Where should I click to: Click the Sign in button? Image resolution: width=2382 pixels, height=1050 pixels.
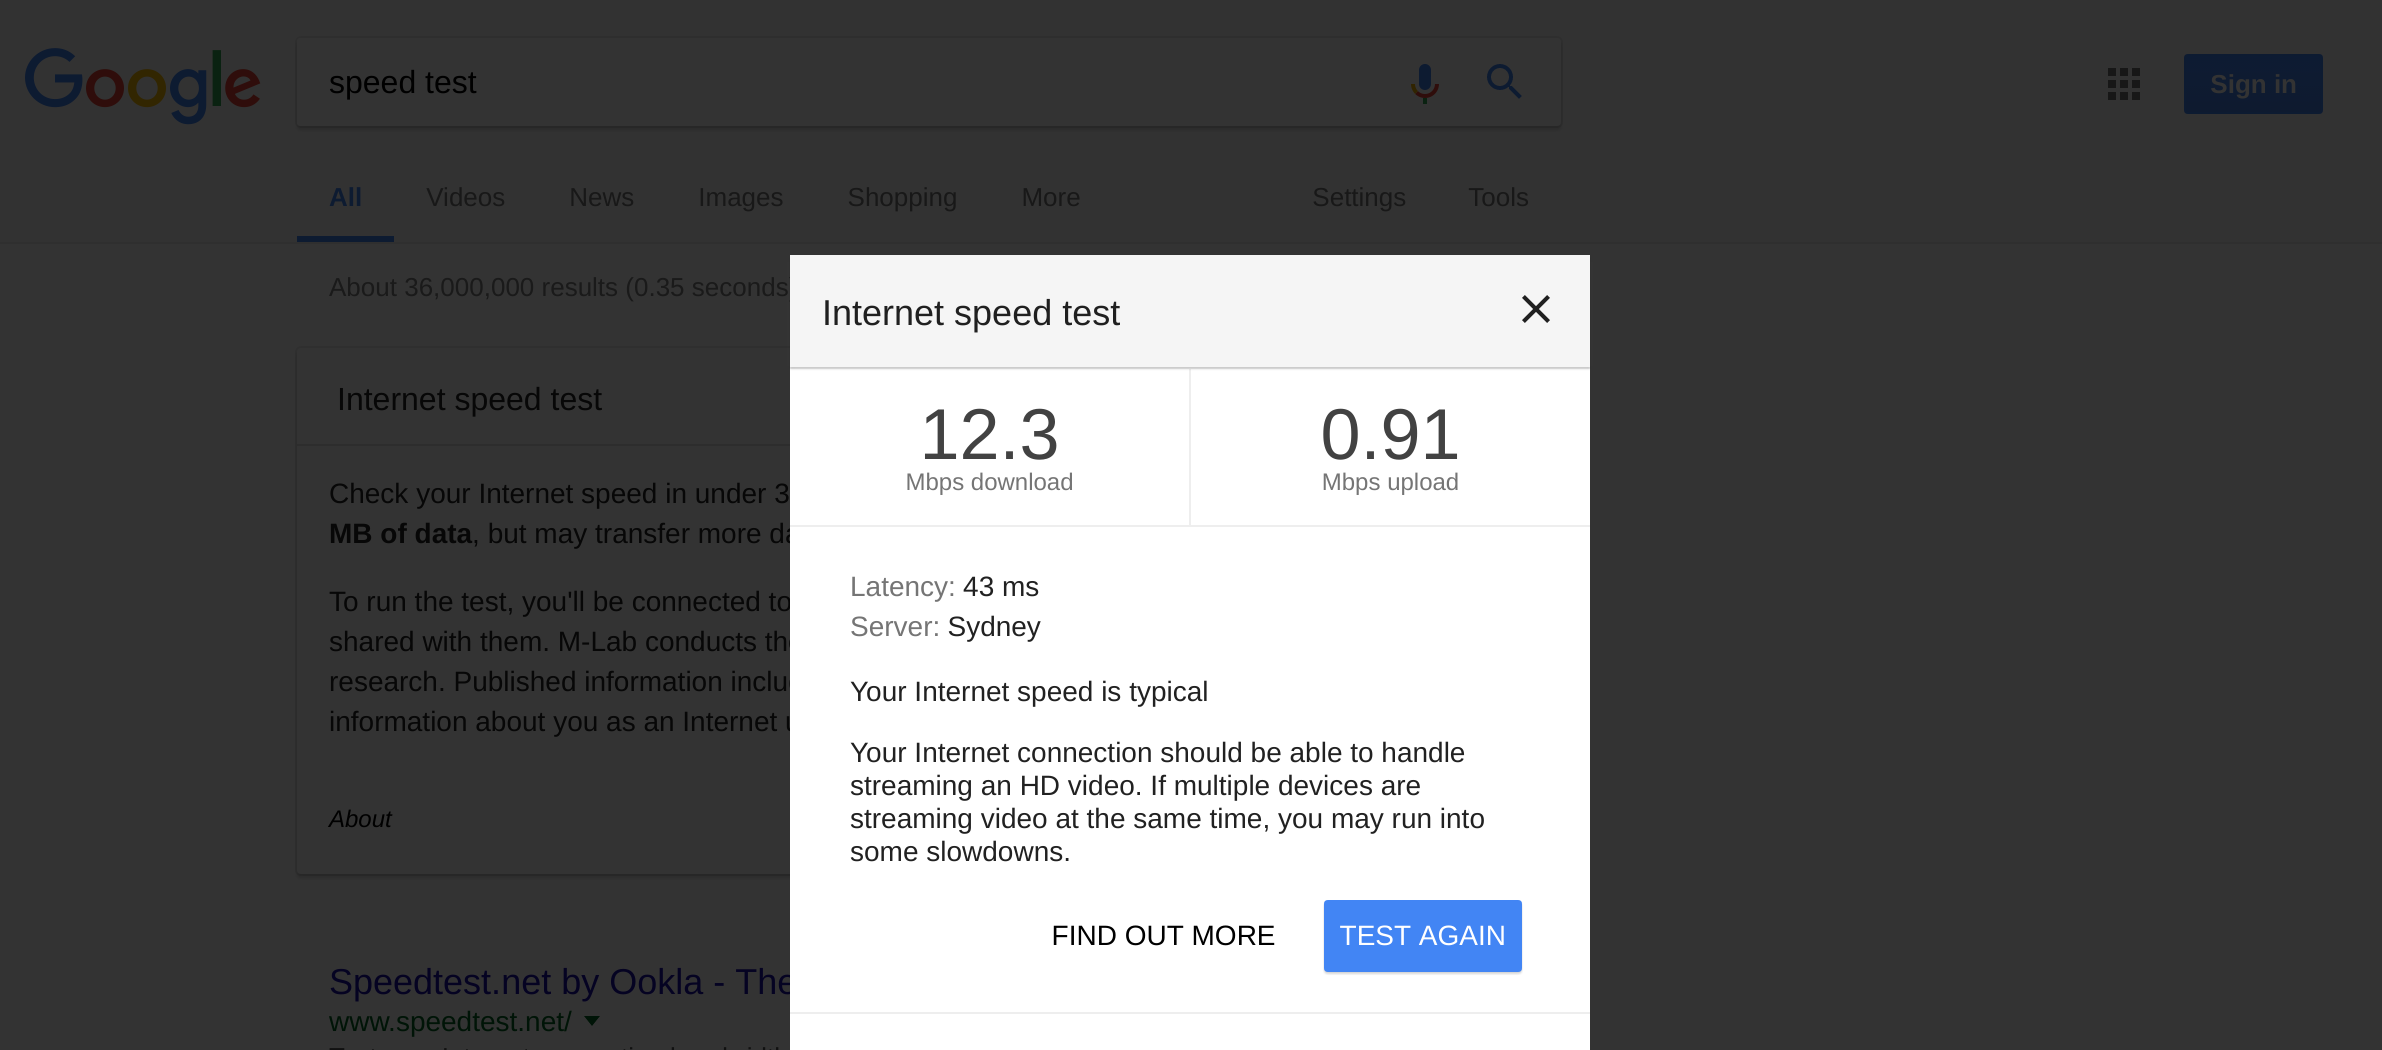point(2252,84)
